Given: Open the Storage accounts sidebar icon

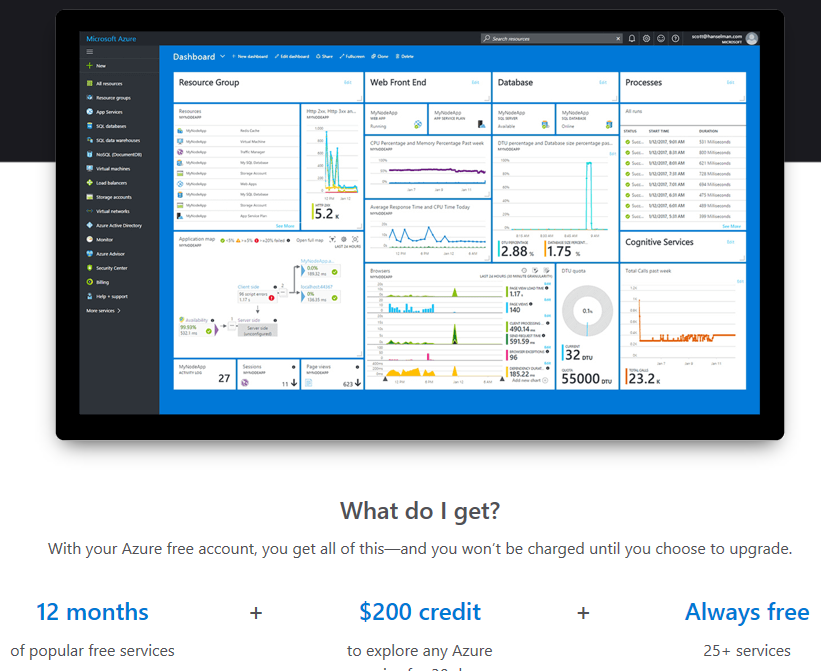Looking at the screenshot, I should coord(90,197).
